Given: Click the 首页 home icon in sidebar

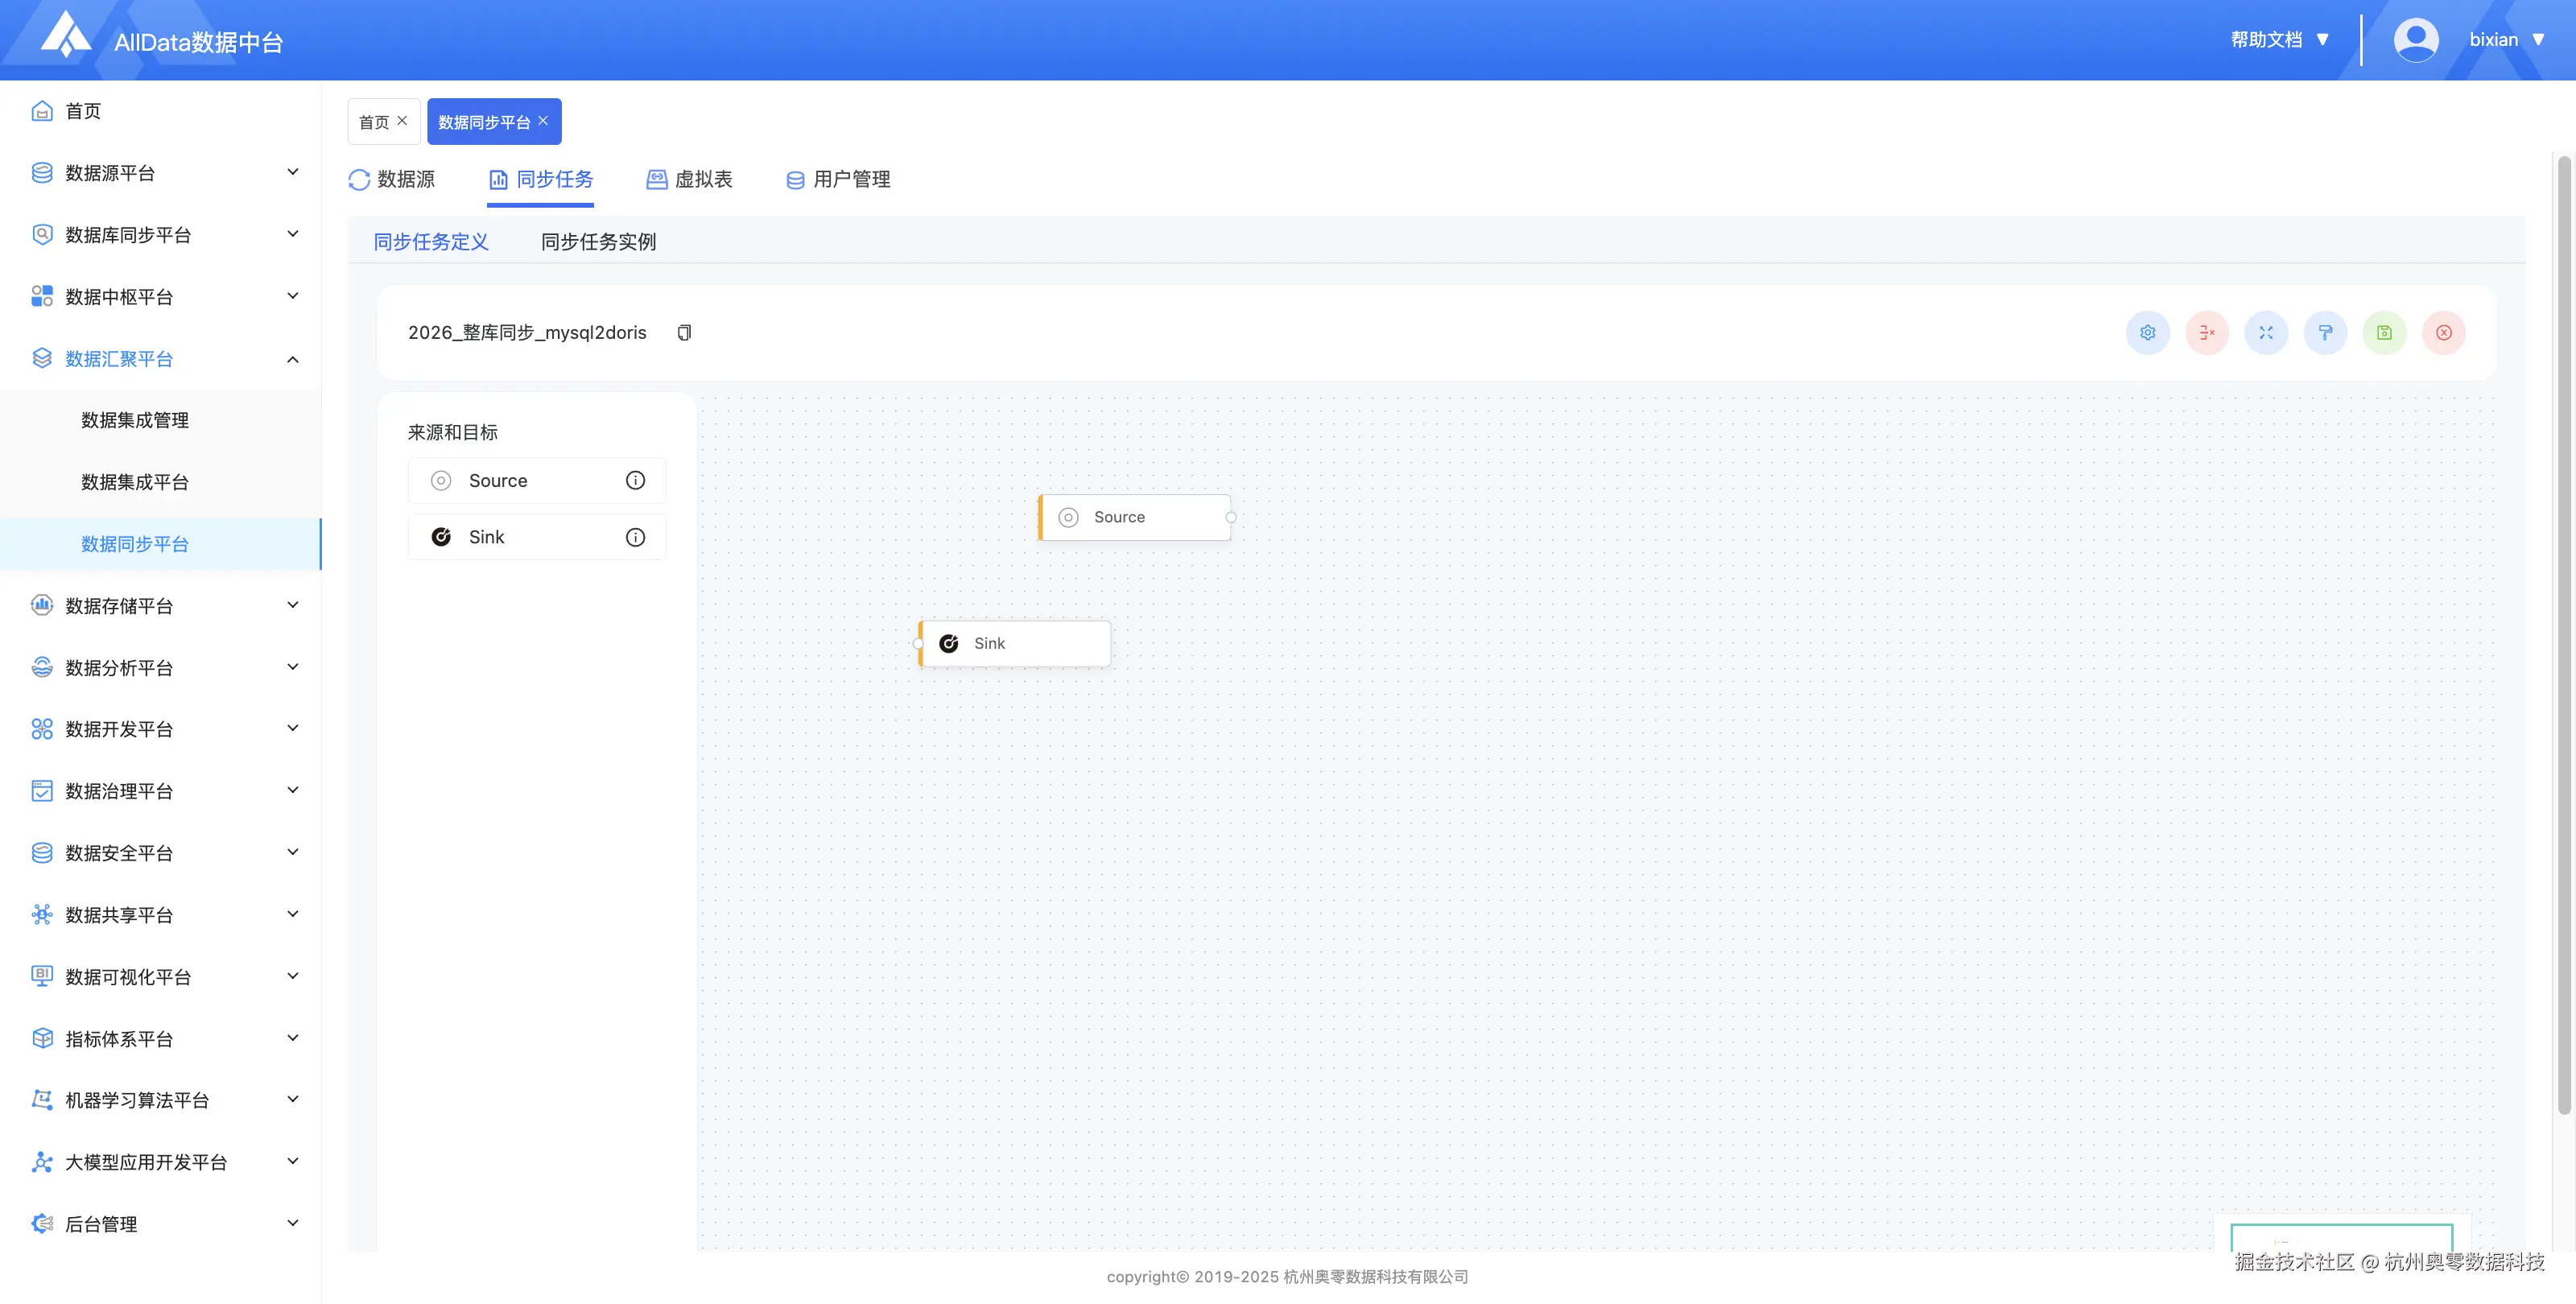Looking at the screenshot, I should tap(42, 111).
